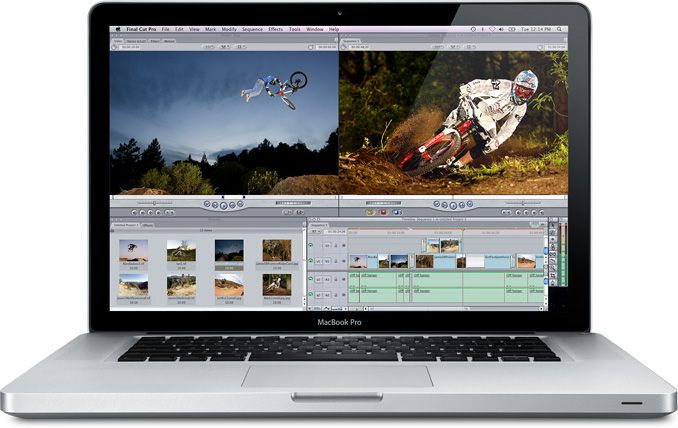The width and height of the screenshot is (678, 428).
Task: Click the yellow Insert edit button
Action: click(369, 212)
